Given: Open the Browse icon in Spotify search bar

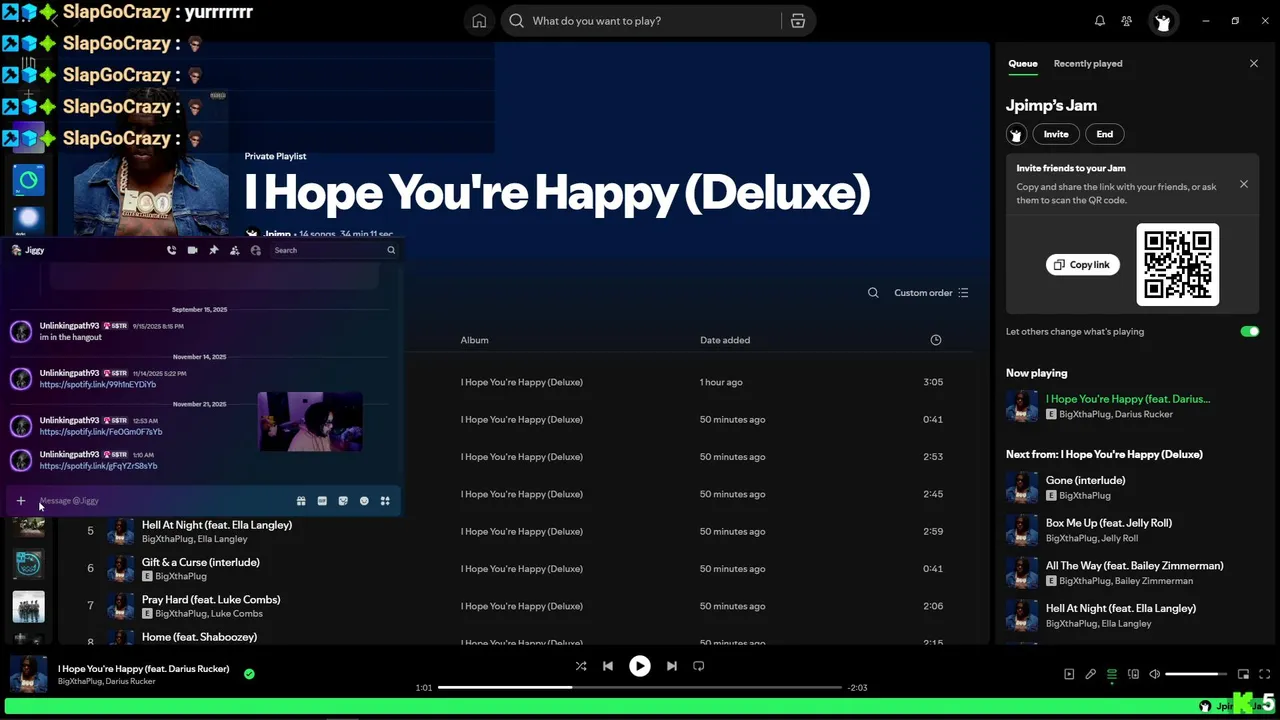Looking at the screenshot, I should tap(798, 21).
